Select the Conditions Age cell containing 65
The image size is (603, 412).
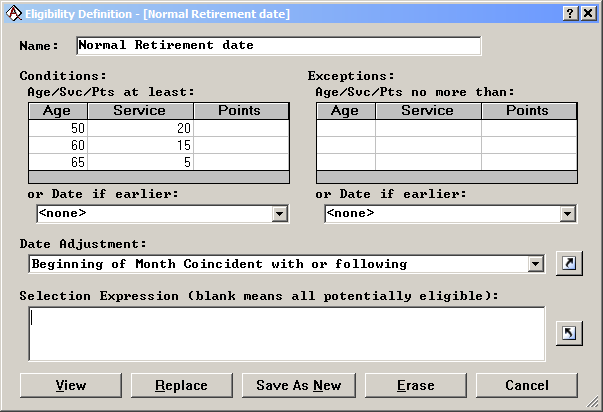tap(56, 162)
